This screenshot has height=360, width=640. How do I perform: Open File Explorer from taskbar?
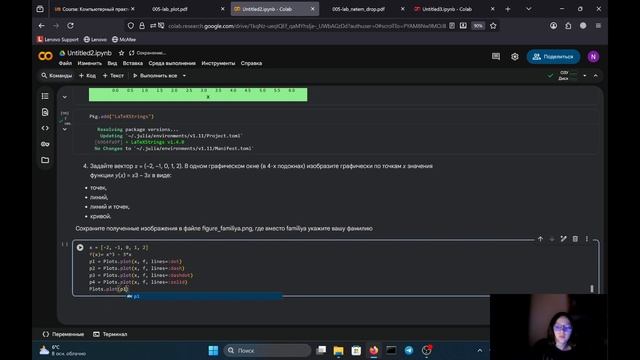point(338,350)
